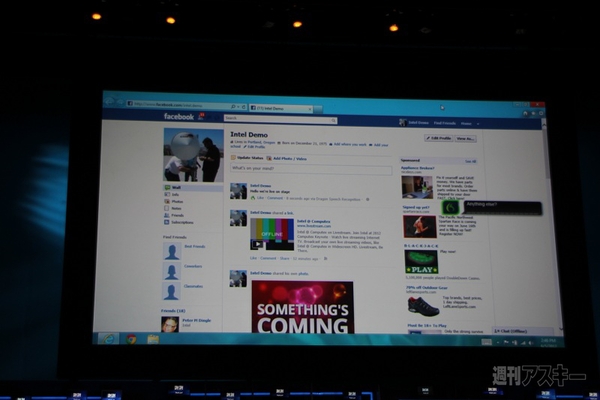The width and height of the screenshot is (600, 400).
Task: Open Internet Explorer from the taskbar
Action: pyautogui.click(x=108, y=339)
